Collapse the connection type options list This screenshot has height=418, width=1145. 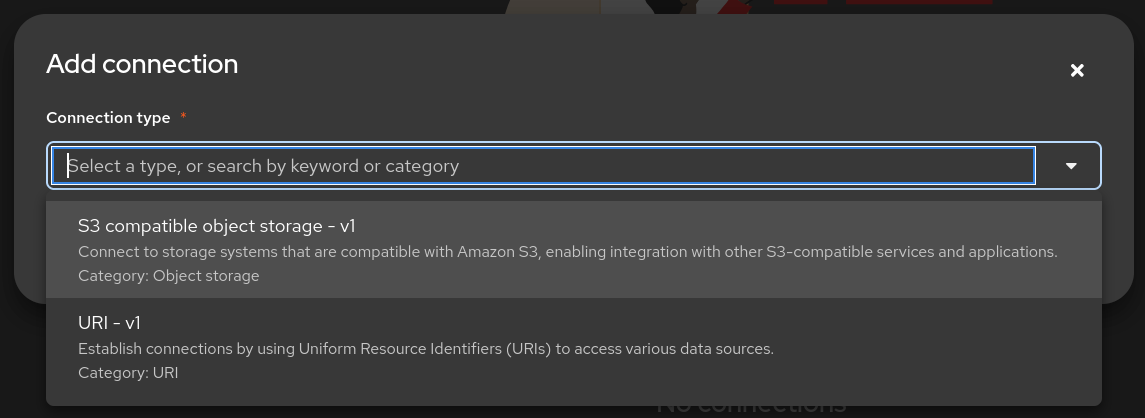click(1071, 166)
